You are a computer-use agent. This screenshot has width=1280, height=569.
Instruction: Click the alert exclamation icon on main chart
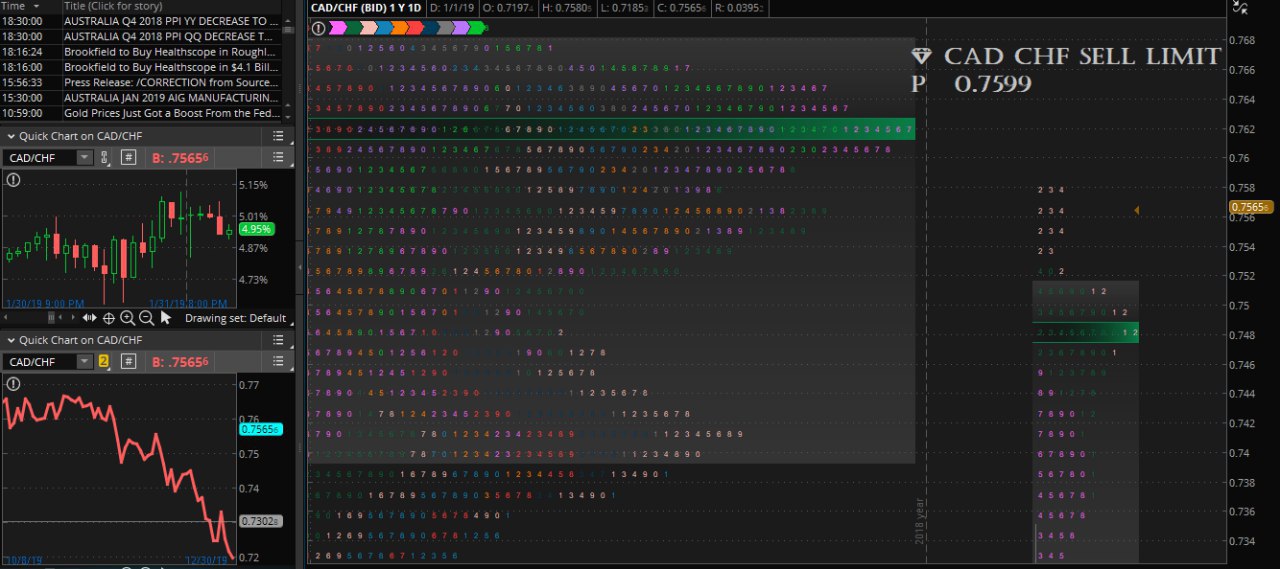tap(319, 28)
